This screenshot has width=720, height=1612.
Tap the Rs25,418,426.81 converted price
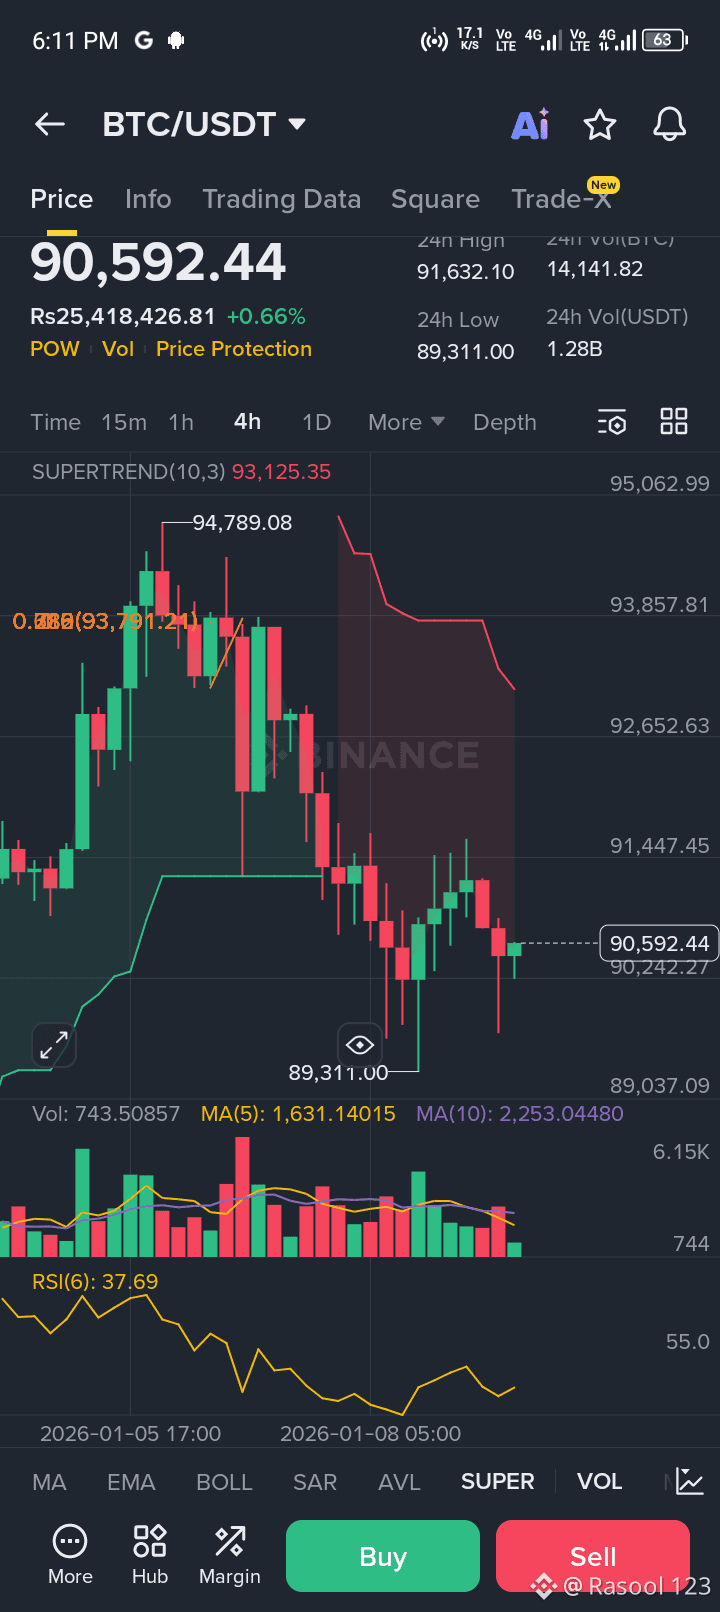[123, 317]
